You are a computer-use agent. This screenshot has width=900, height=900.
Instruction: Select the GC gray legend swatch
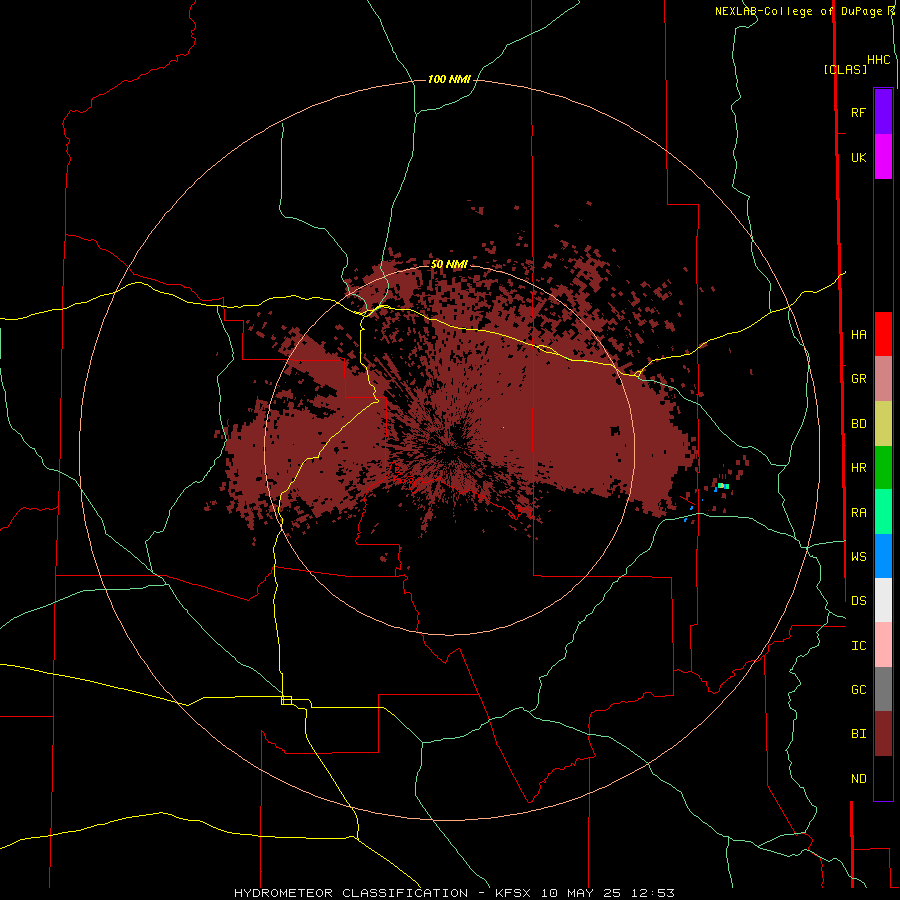(x=883, y=689)
